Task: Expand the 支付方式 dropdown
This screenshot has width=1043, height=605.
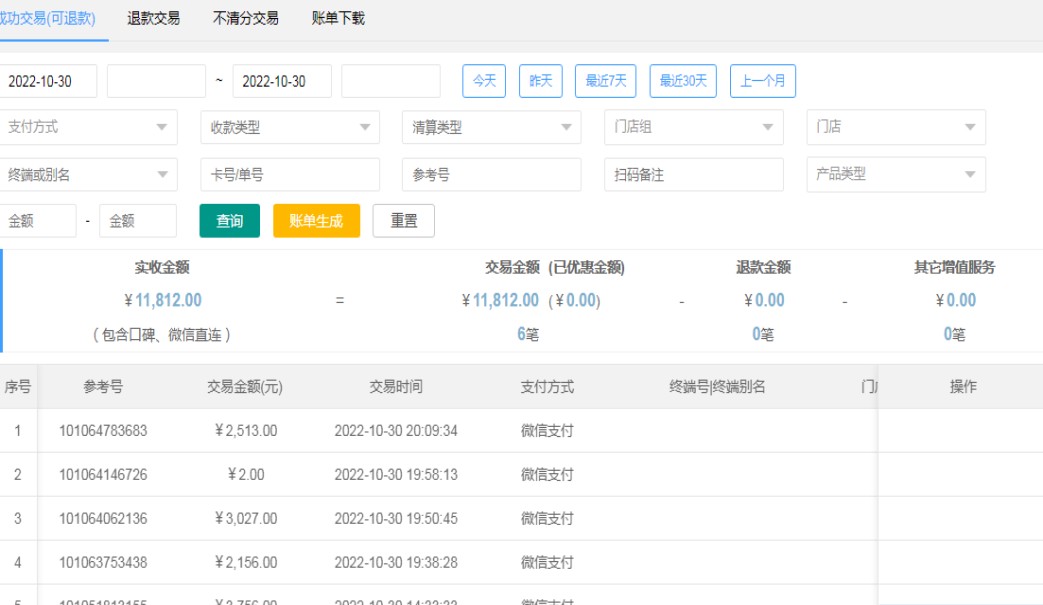Action: 88,127
